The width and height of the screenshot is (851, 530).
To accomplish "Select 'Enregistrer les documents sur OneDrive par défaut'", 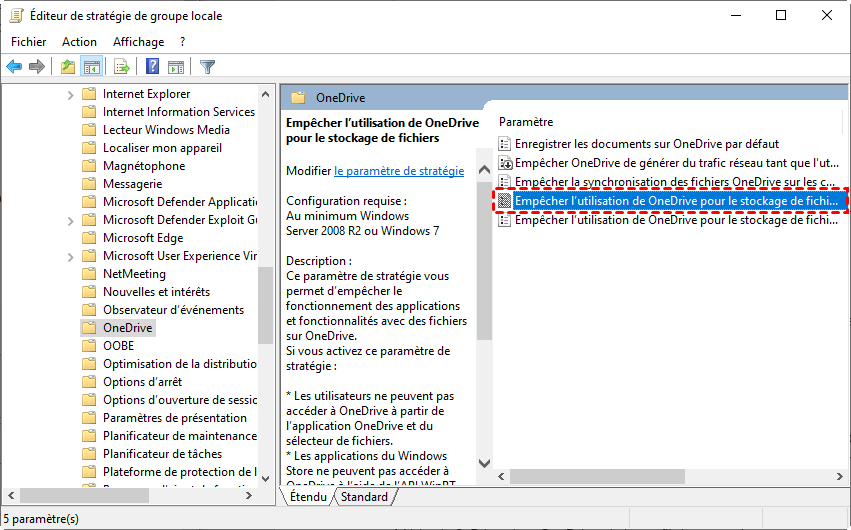I will pos(647,144).
